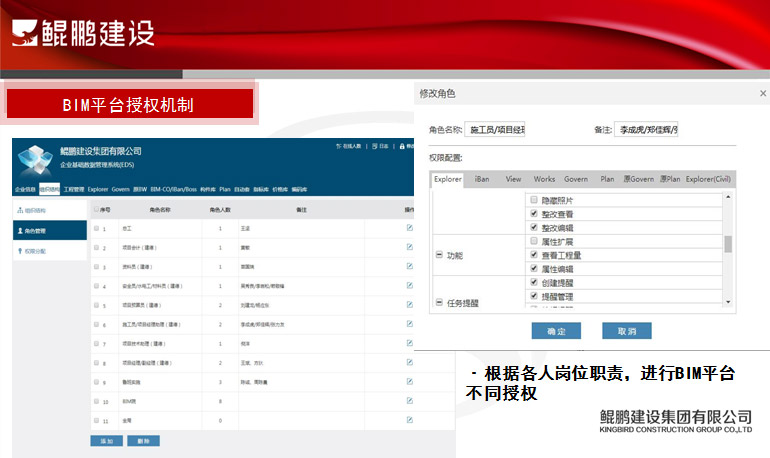Tick checkbox for role row 10
The height and width of the screenshot is (458, 770).
click(x=96, y=401)
